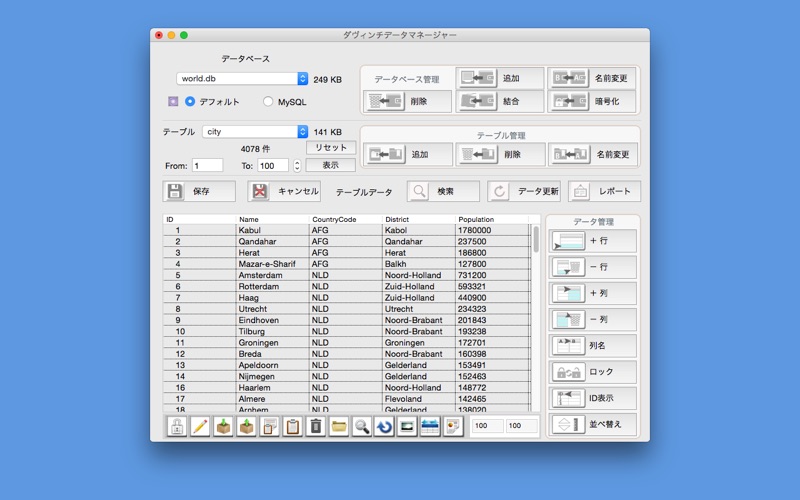Select the Rotterdam row name cell
The width and height of the screenshot is (800, 500).
pos(272,286)
